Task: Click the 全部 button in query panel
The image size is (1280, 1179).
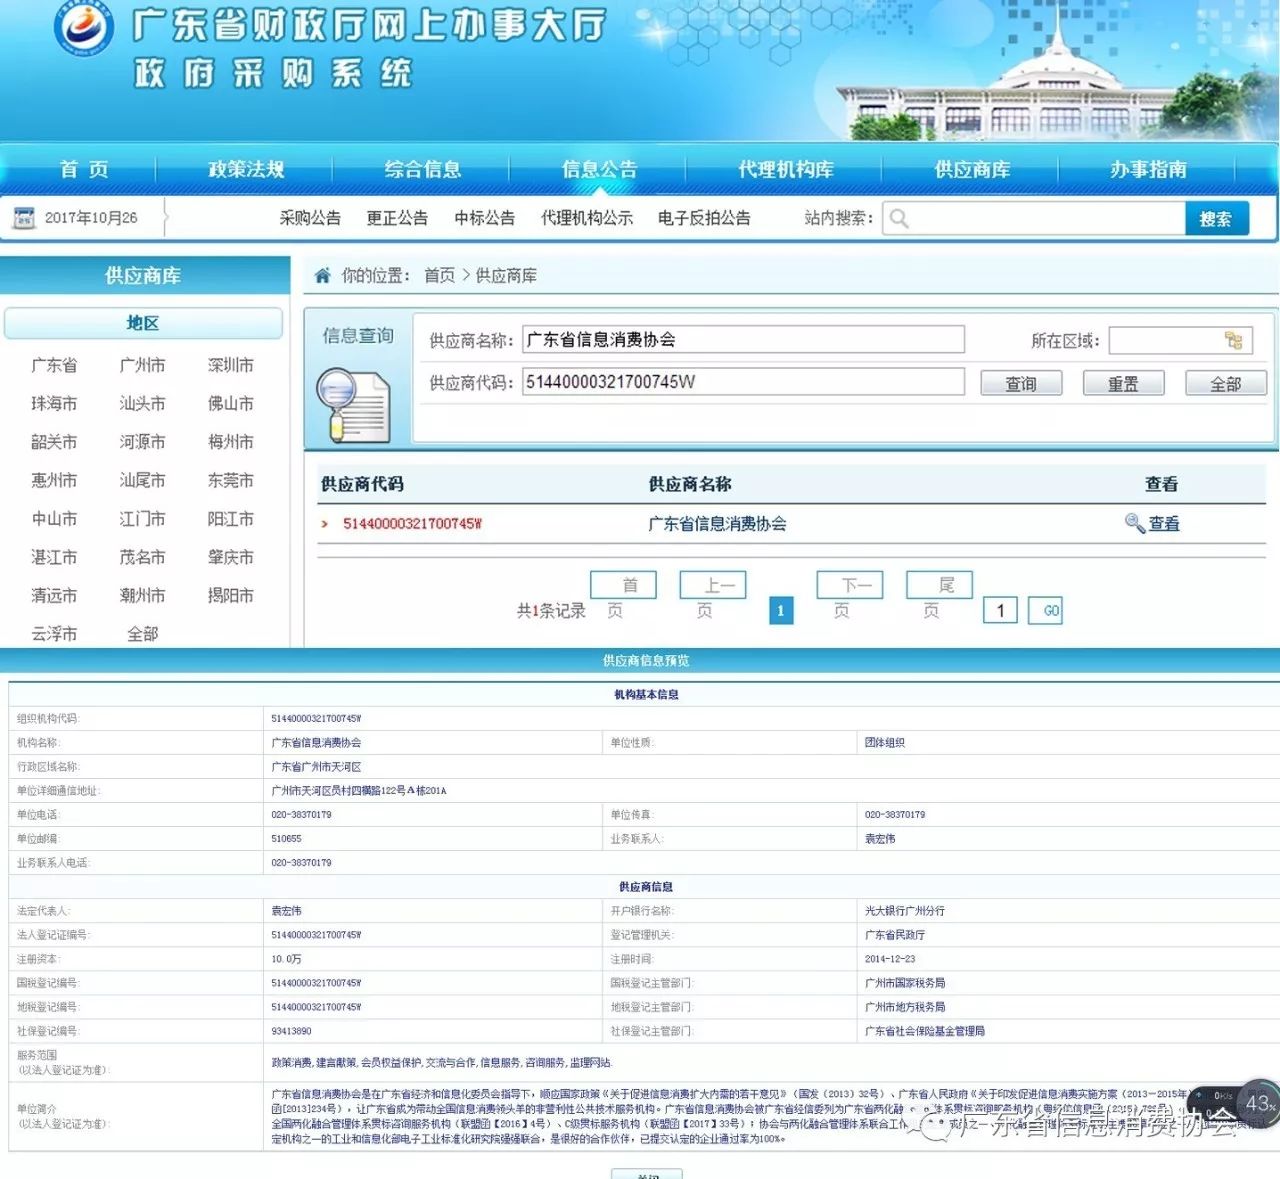Action: click(x=1226, y=383)
